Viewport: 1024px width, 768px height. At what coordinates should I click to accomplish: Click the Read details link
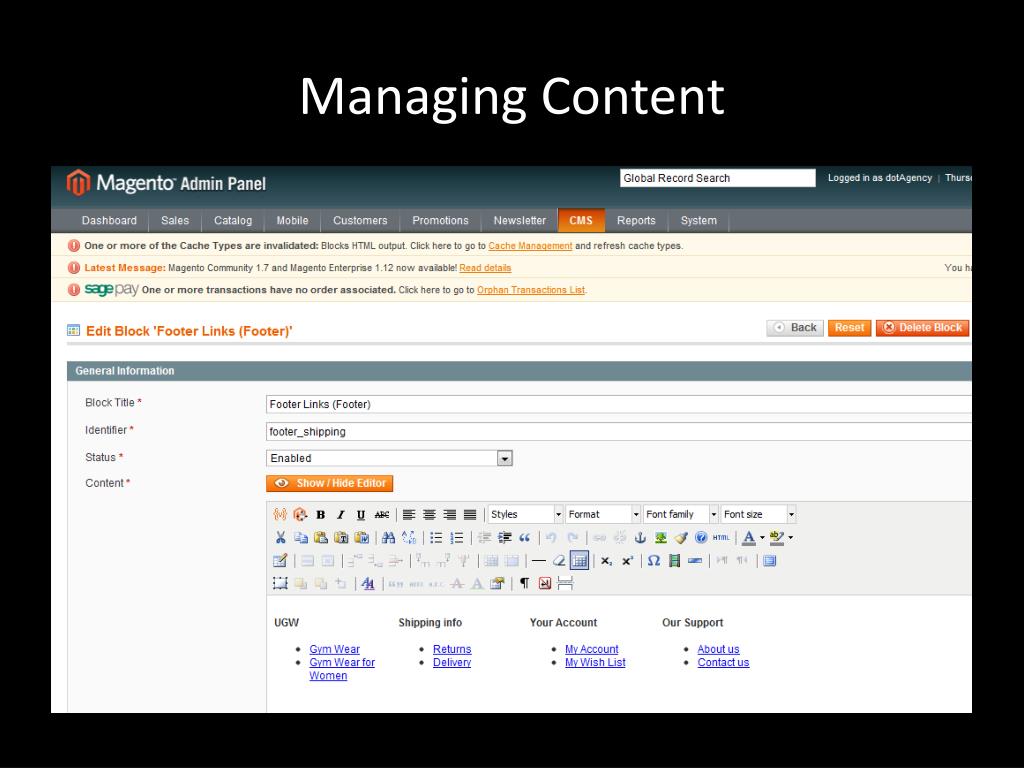pos(485,268)
